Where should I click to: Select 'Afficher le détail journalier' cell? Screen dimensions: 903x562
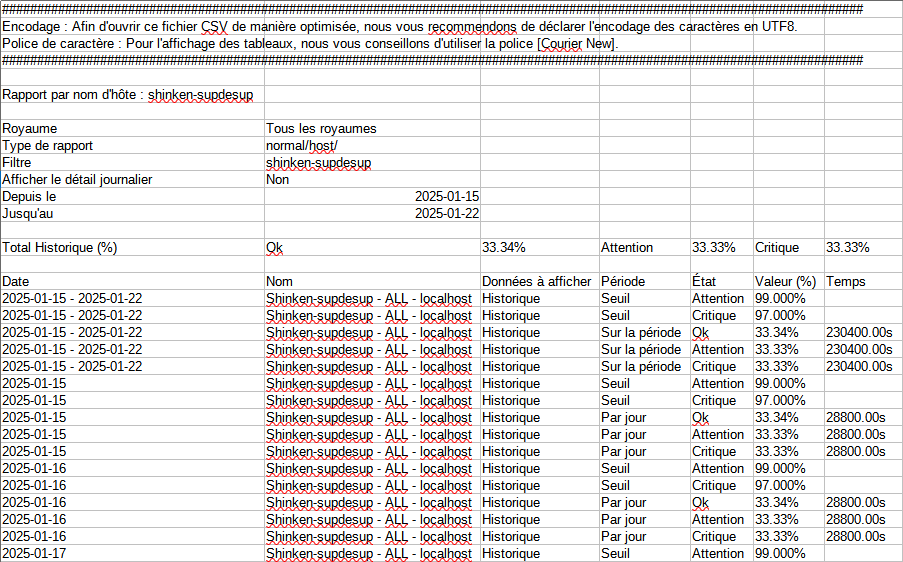tap(77, 180)
